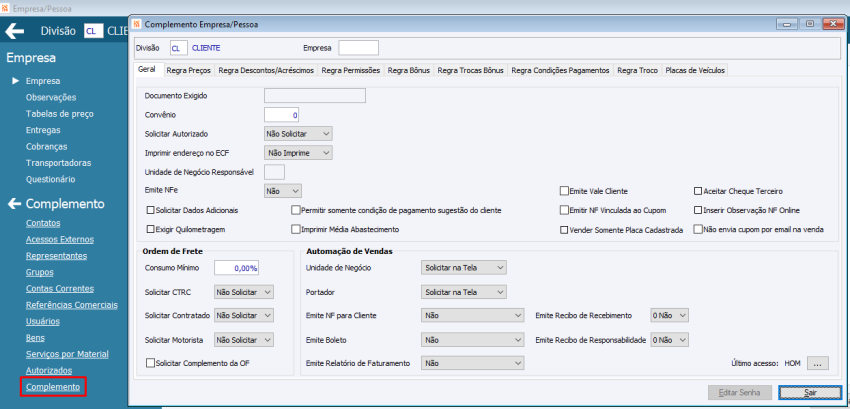The width and height of the screenshot is (850, 409).
Task: Toggle Emite Vale Cliente checkbox
Action: [563, 190]
